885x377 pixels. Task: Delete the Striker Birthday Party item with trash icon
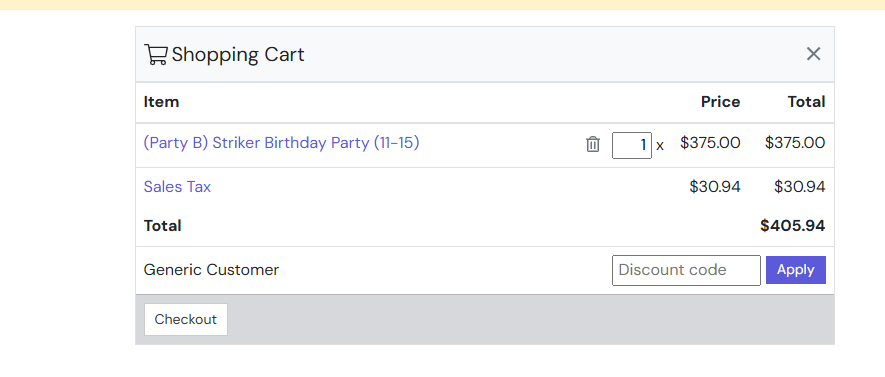point(593,144)
